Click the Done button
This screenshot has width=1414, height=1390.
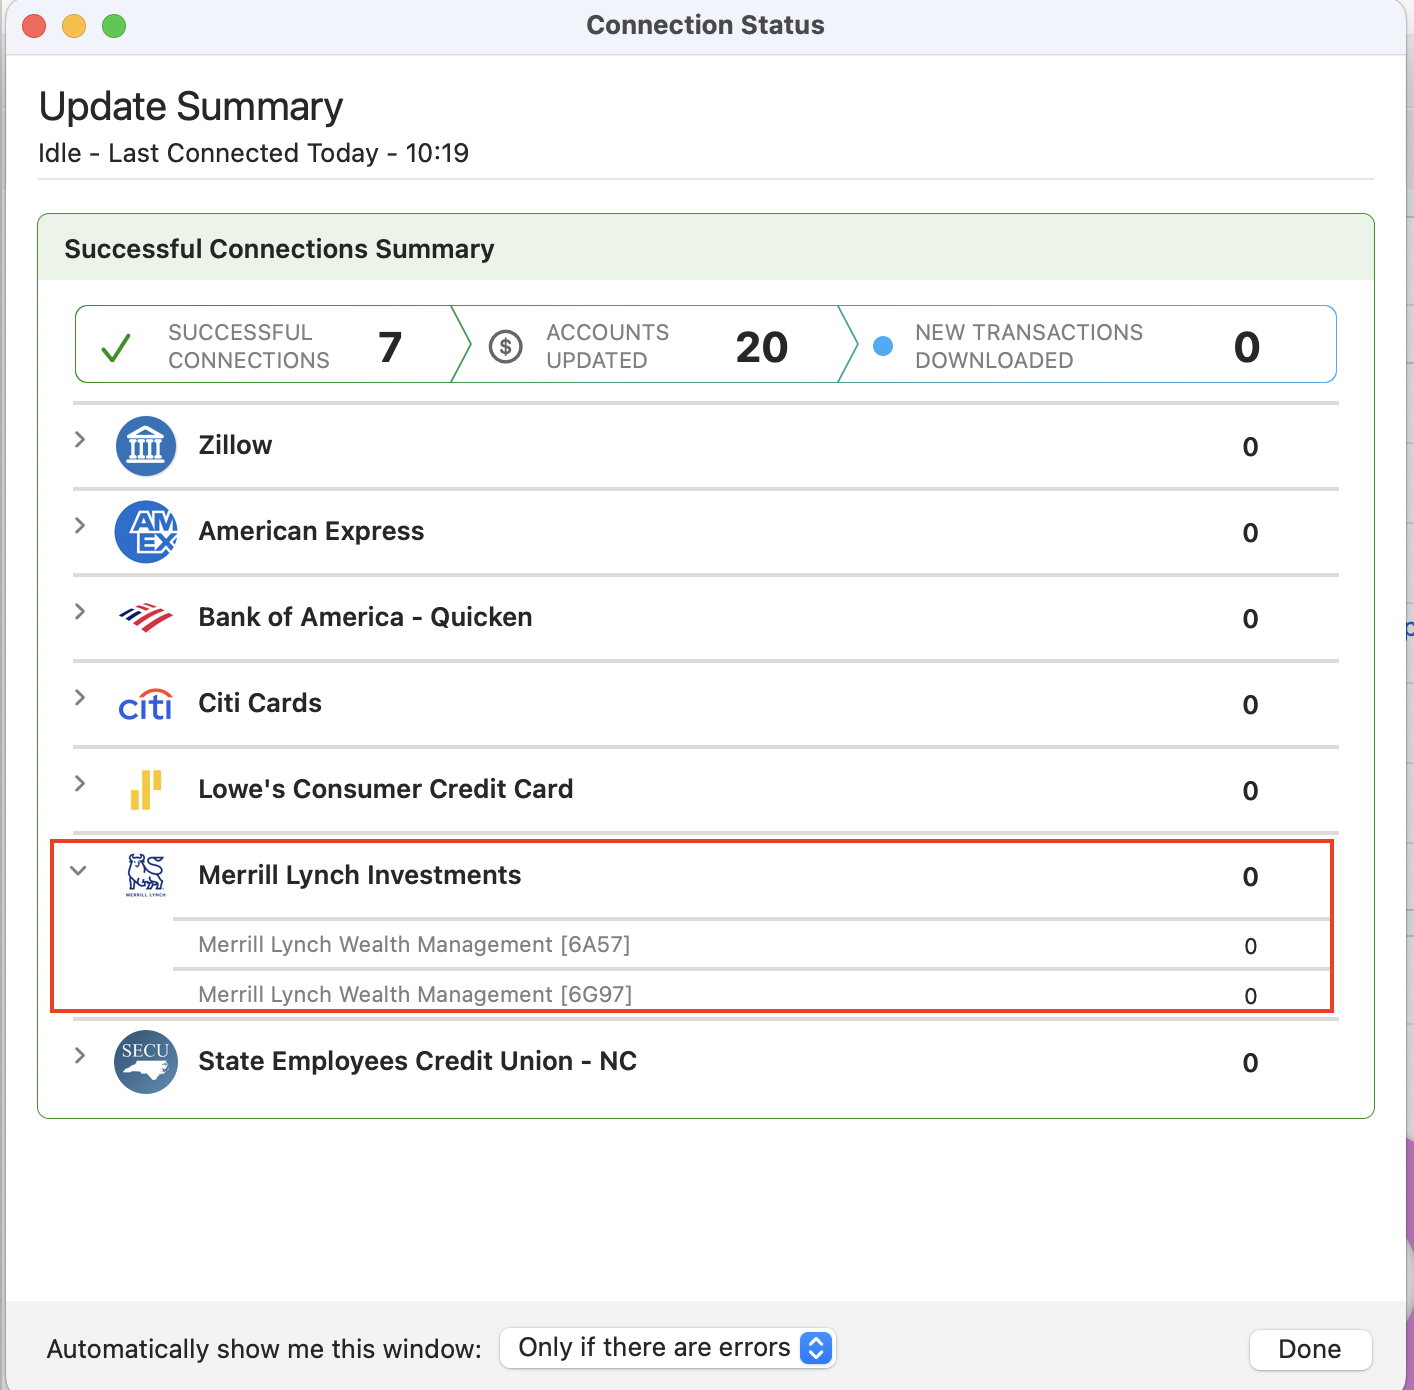click(x=1310, y=1349)
